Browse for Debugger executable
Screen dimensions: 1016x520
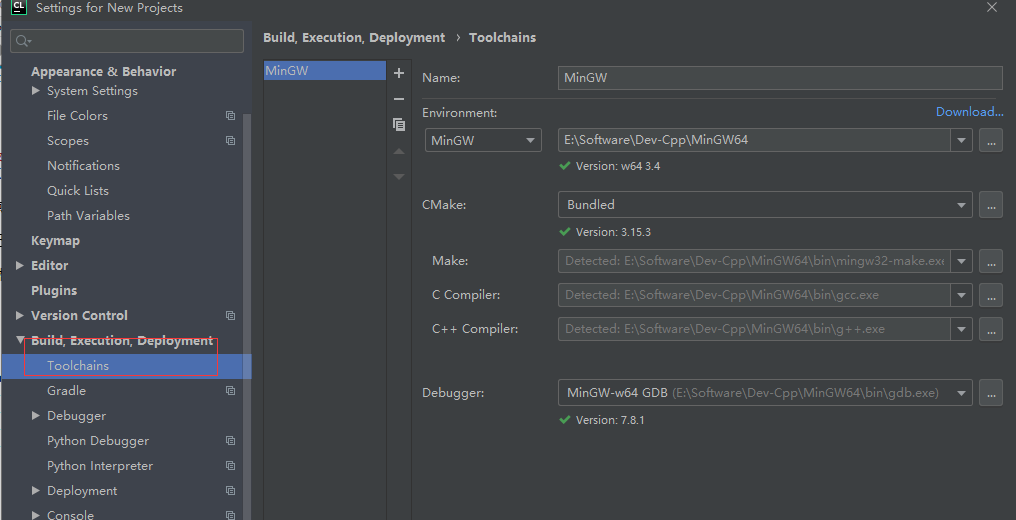point(991,392)
